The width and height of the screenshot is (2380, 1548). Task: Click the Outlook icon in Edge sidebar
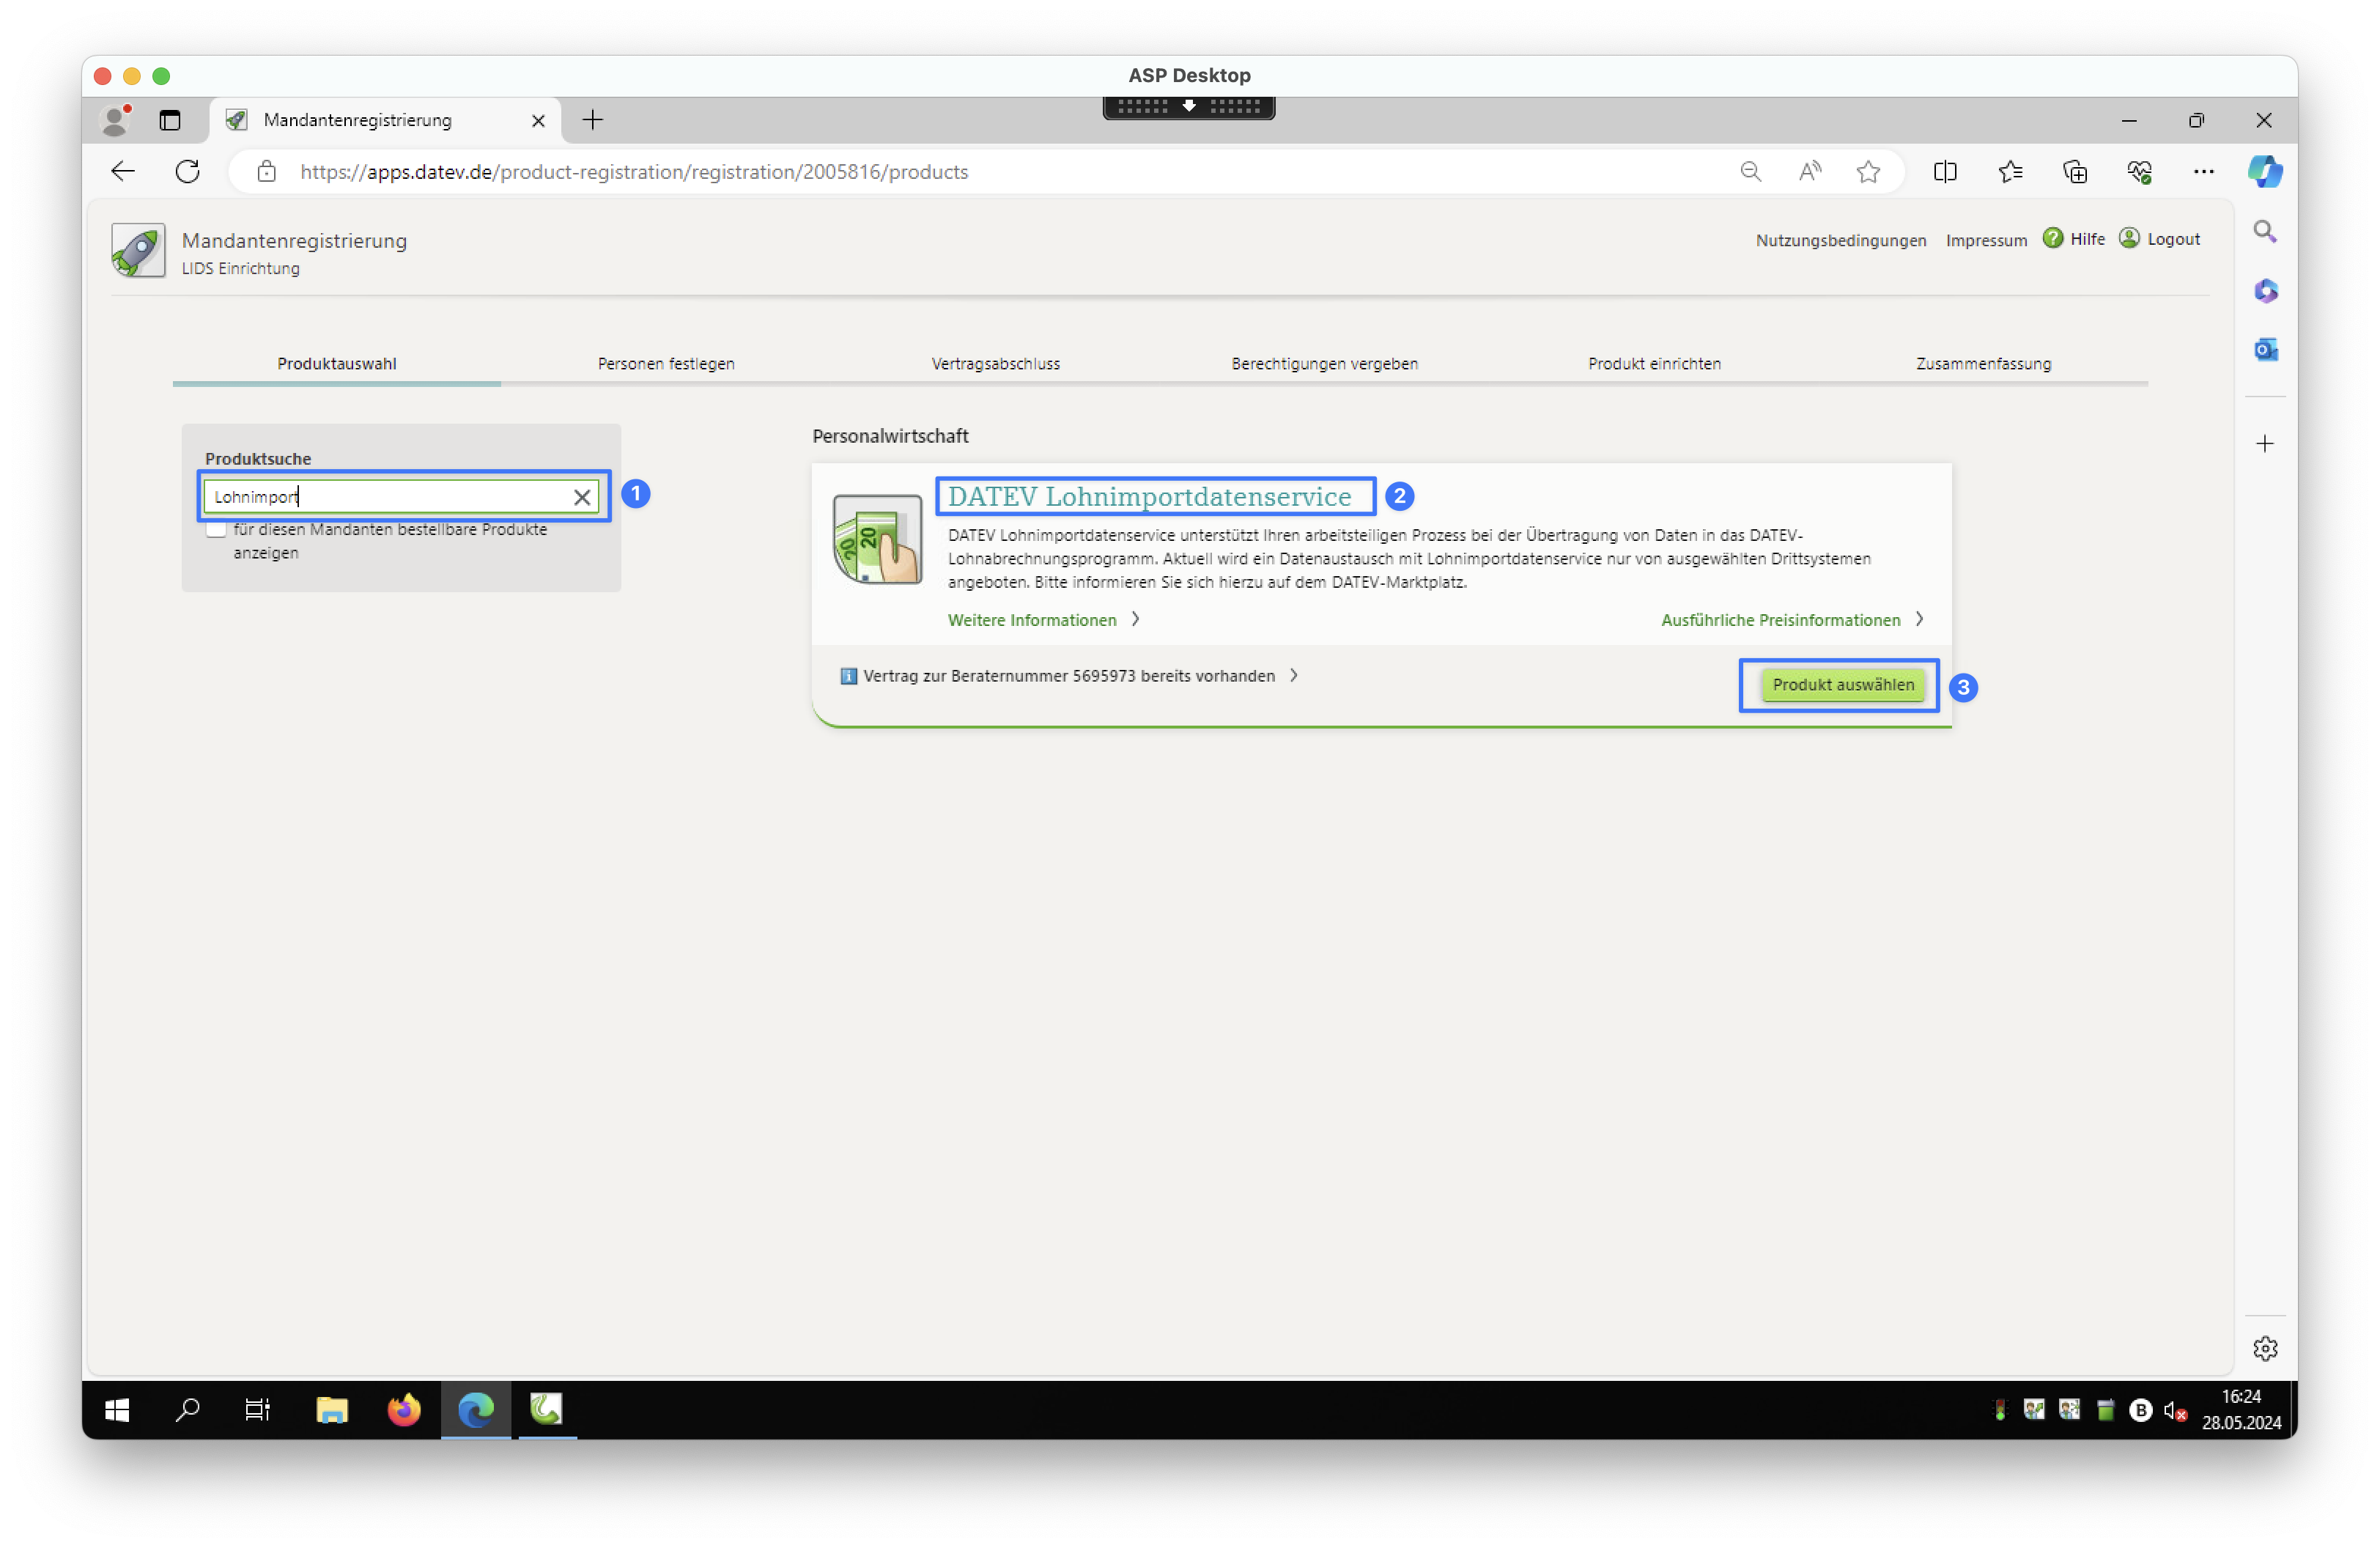pos(2265,350)
